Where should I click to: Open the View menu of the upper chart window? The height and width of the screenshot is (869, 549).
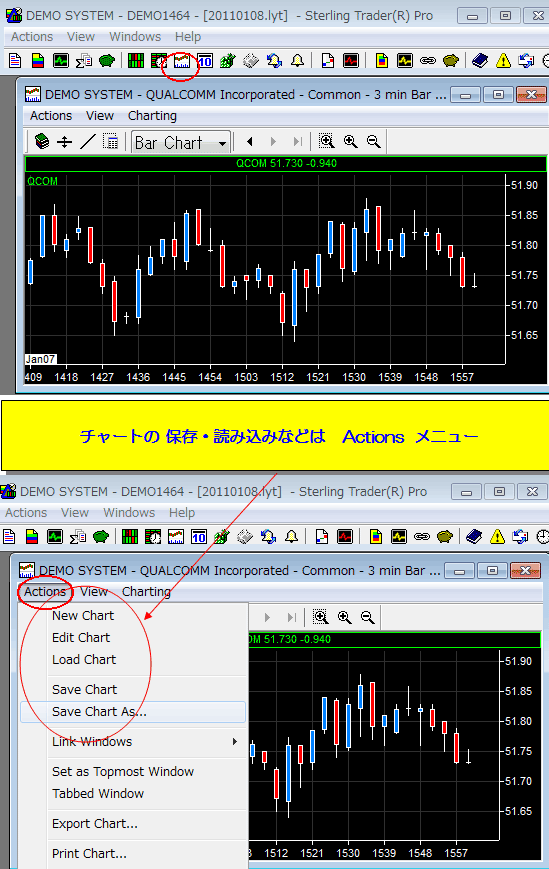[x=100, y=116]
